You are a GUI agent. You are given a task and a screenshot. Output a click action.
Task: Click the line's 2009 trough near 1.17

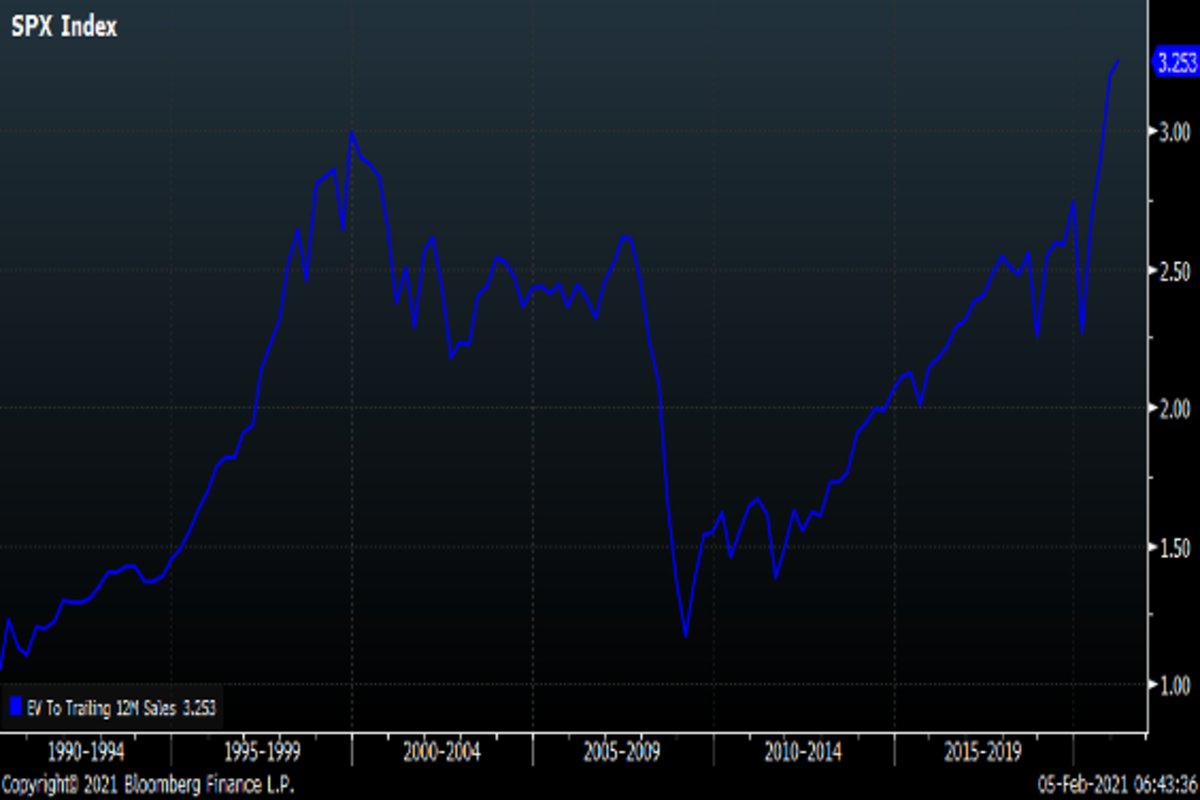tap(686, 635)
